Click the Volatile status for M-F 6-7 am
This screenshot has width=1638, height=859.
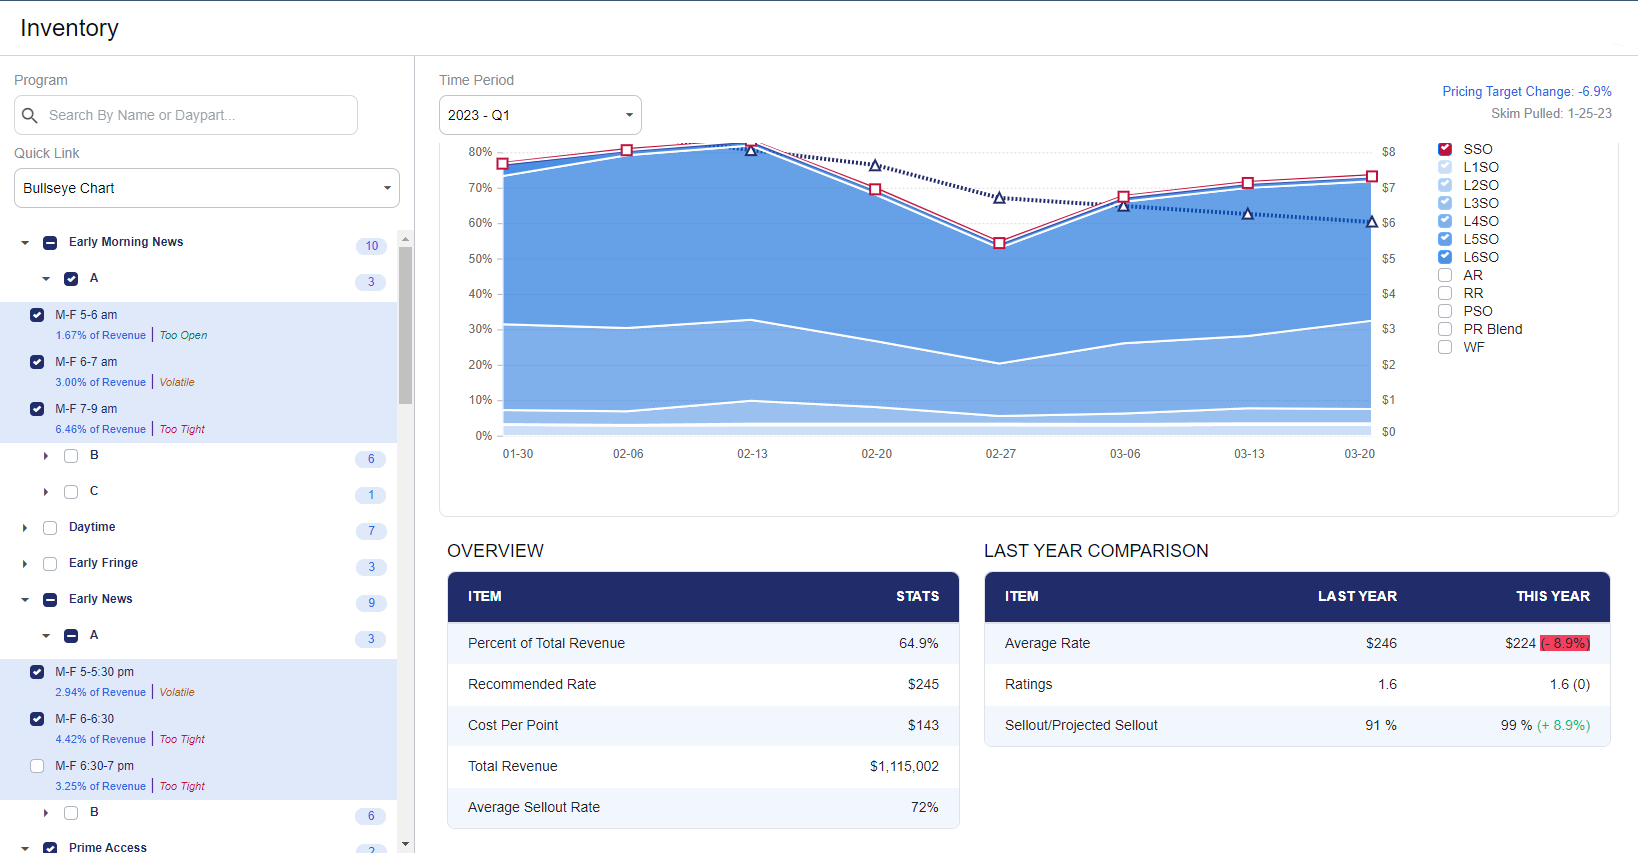(177, 382)
